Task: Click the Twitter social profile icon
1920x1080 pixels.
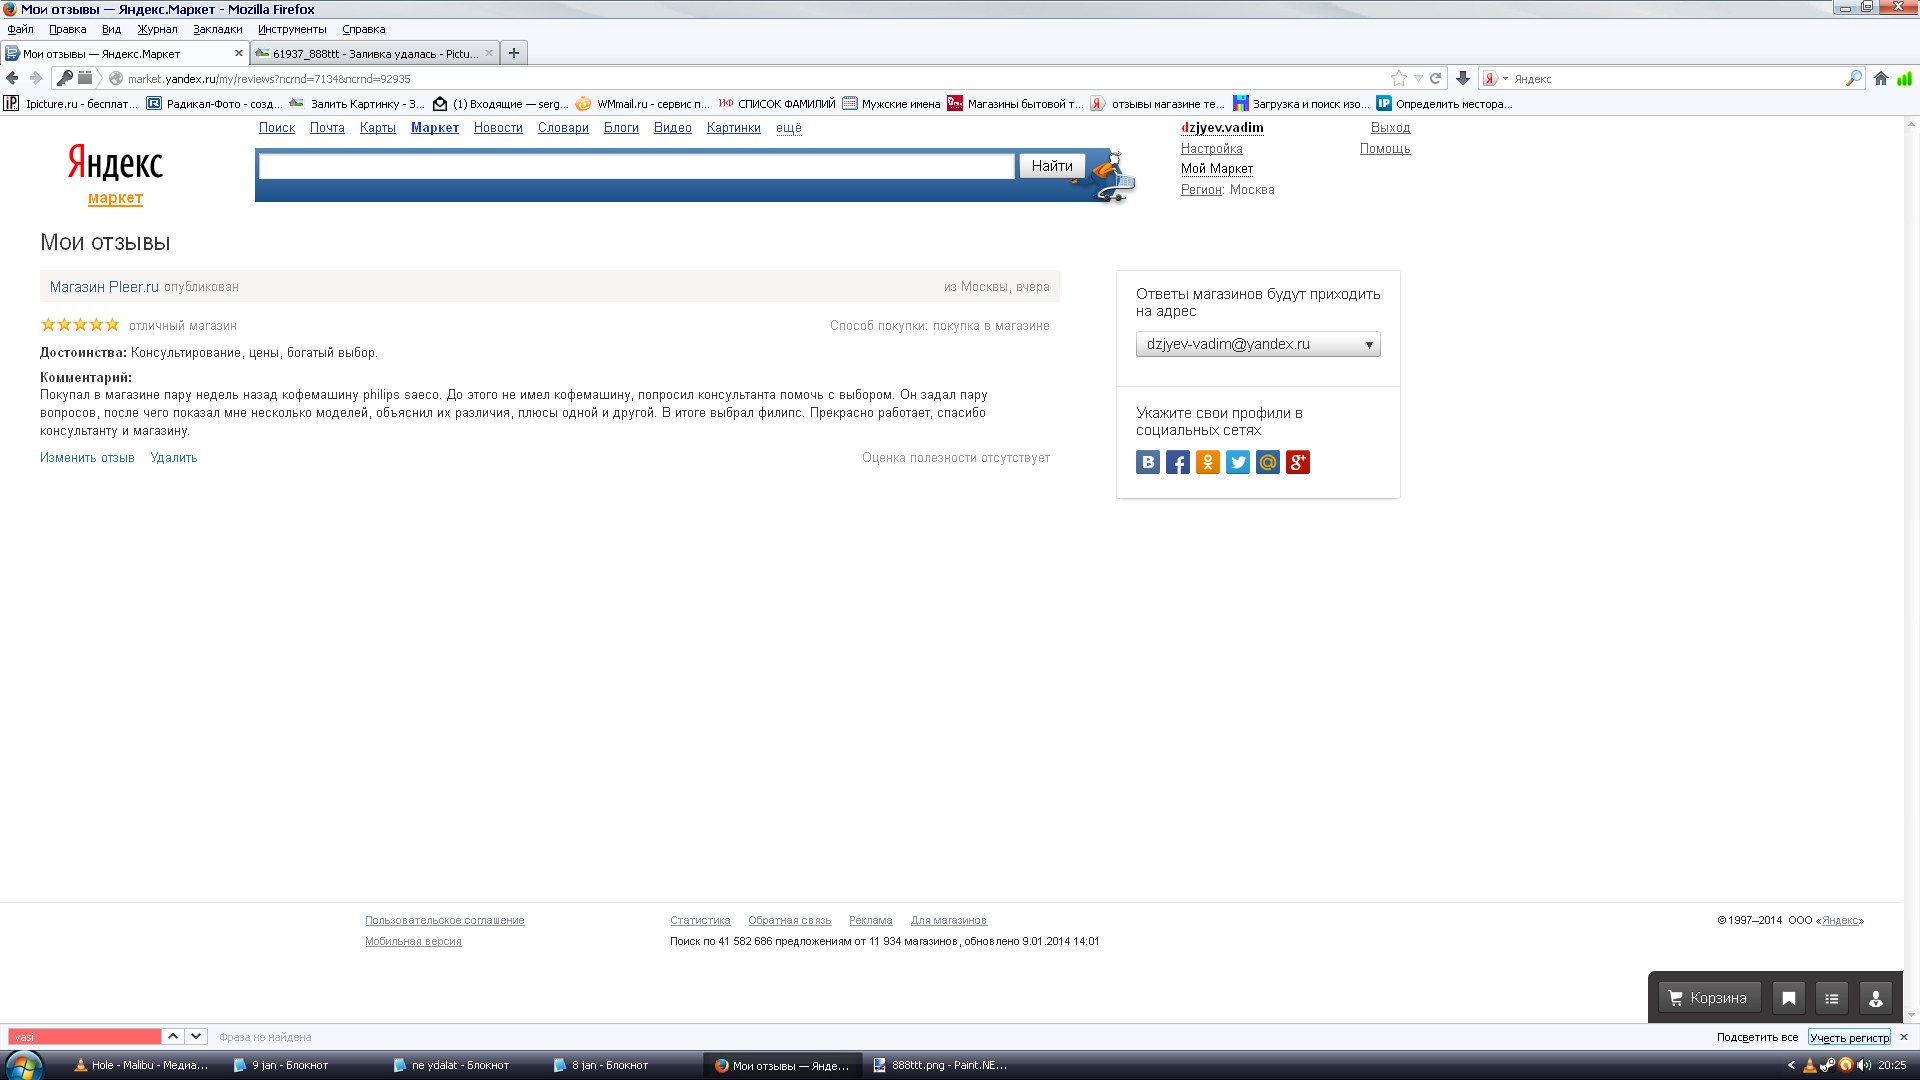Action: pos(1237,462)
